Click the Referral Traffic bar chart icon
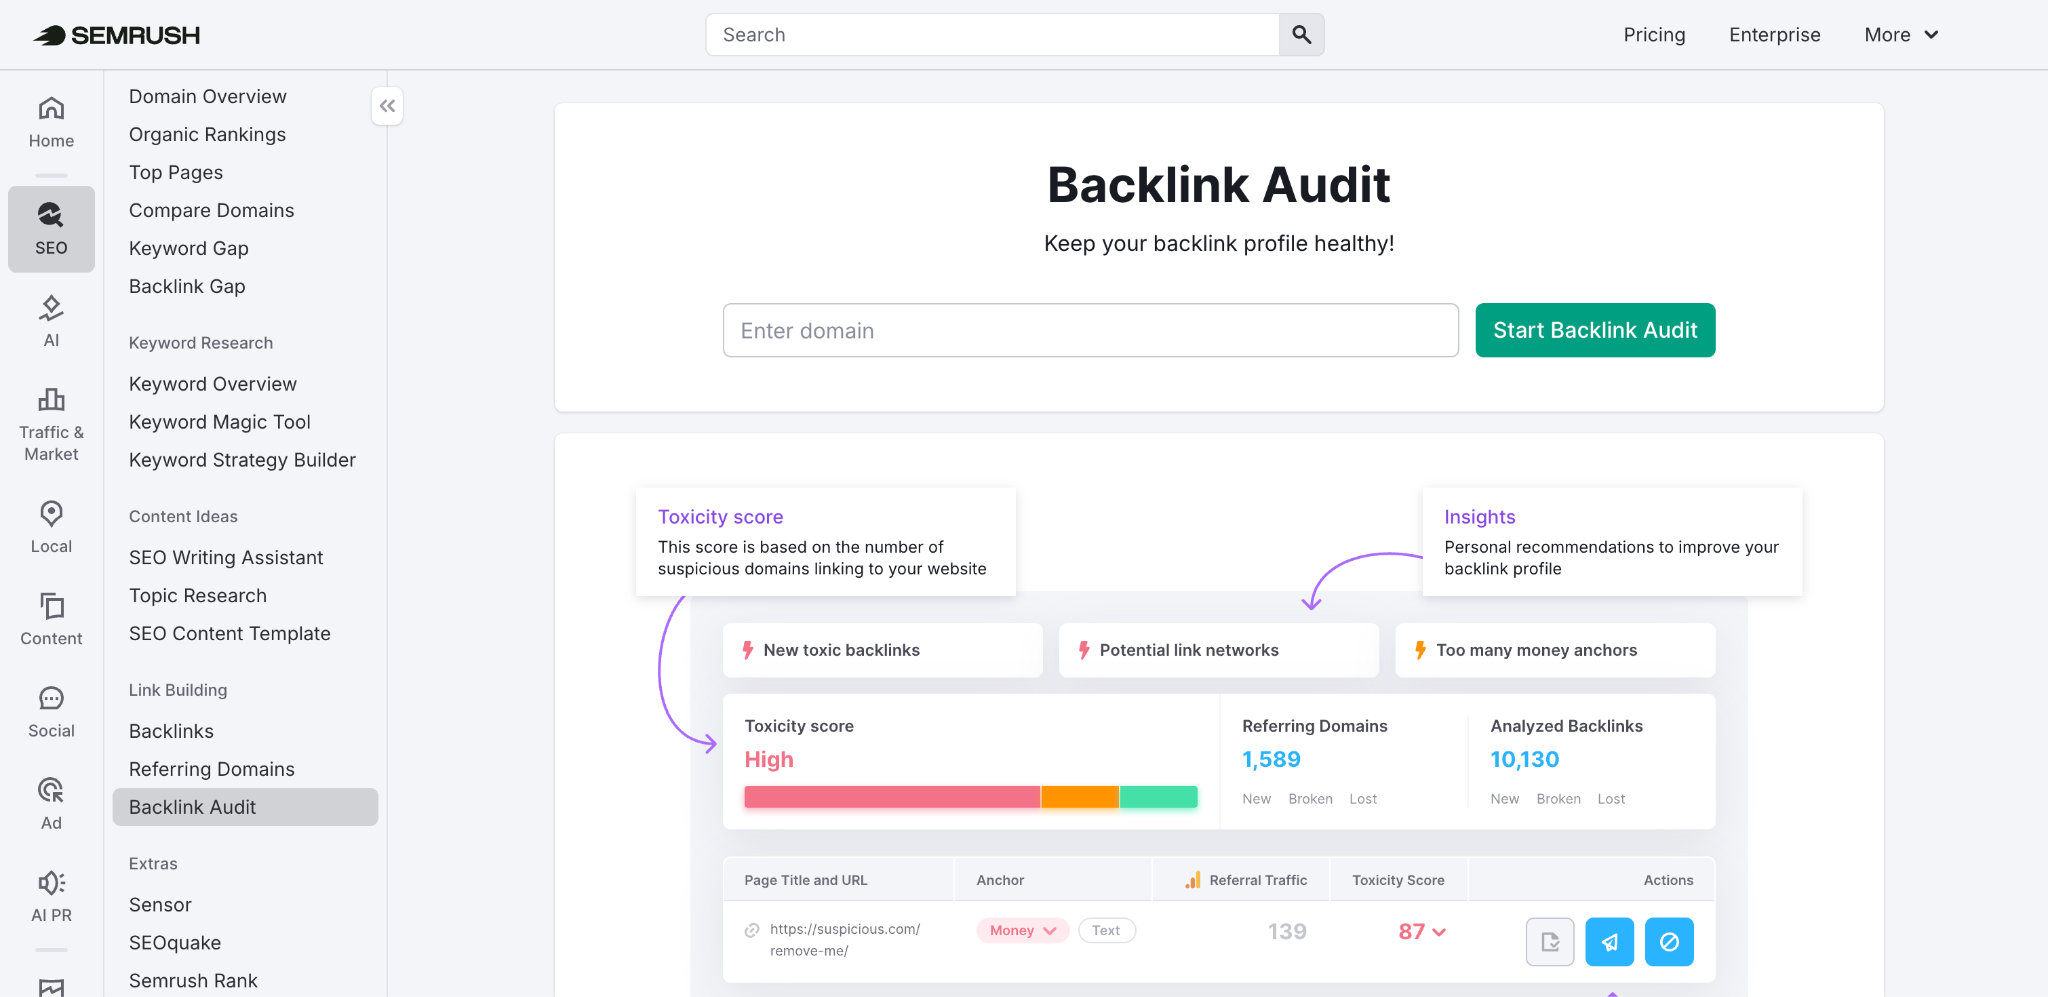Image resolution: width=2048 pixels, height=997 pixels. point(1193,880)
